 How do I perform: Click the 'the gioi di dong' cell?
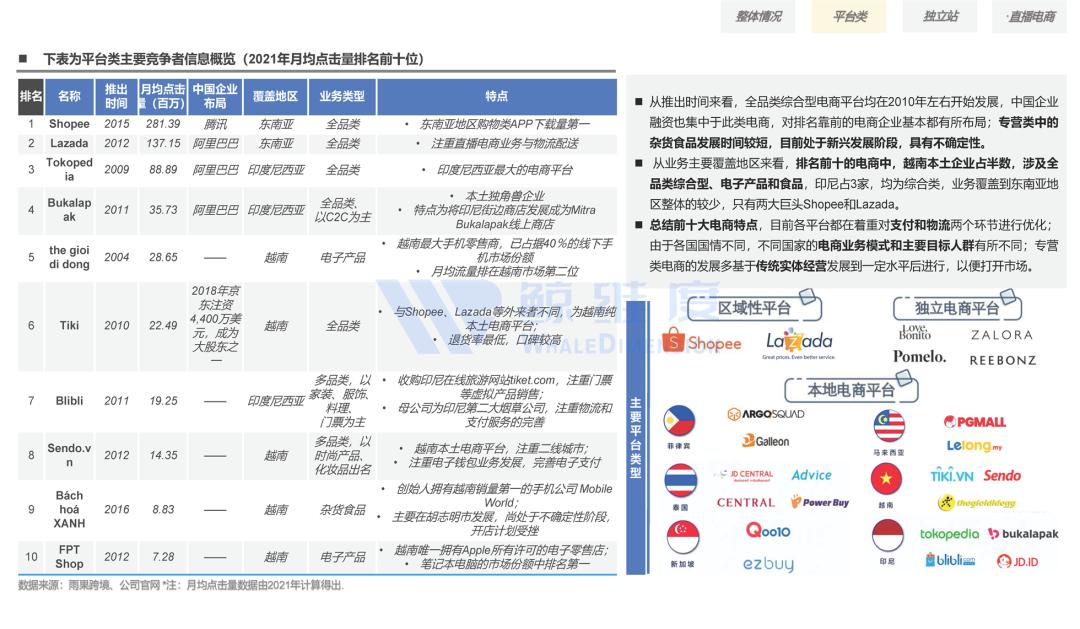(69, 257)
